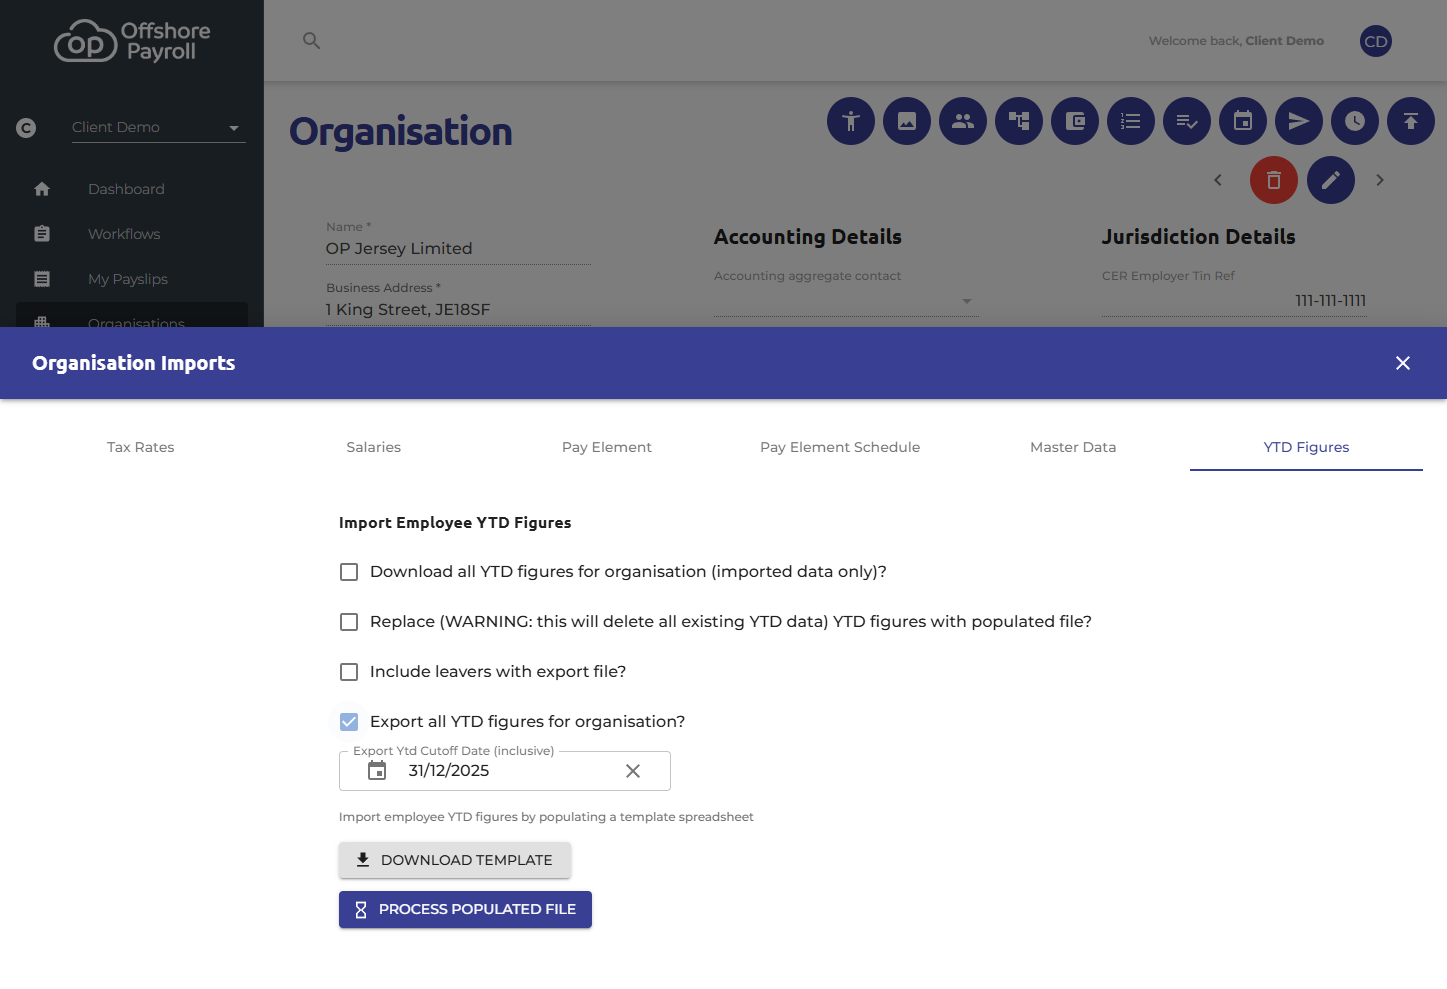The height and width of the screenshot is (989, 1447).
Task: Click the people group icon button
Action: tap(963, 121)
